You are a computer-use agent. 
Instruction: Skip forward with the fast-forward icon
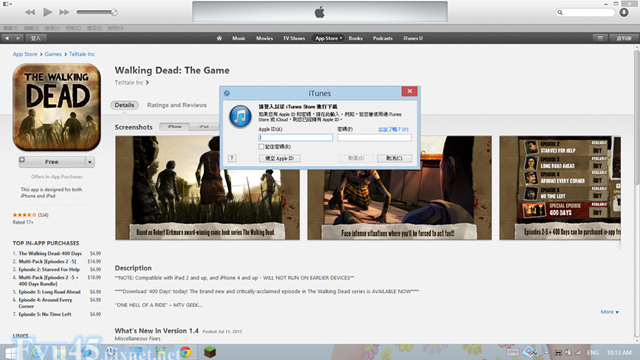[64, 12]
